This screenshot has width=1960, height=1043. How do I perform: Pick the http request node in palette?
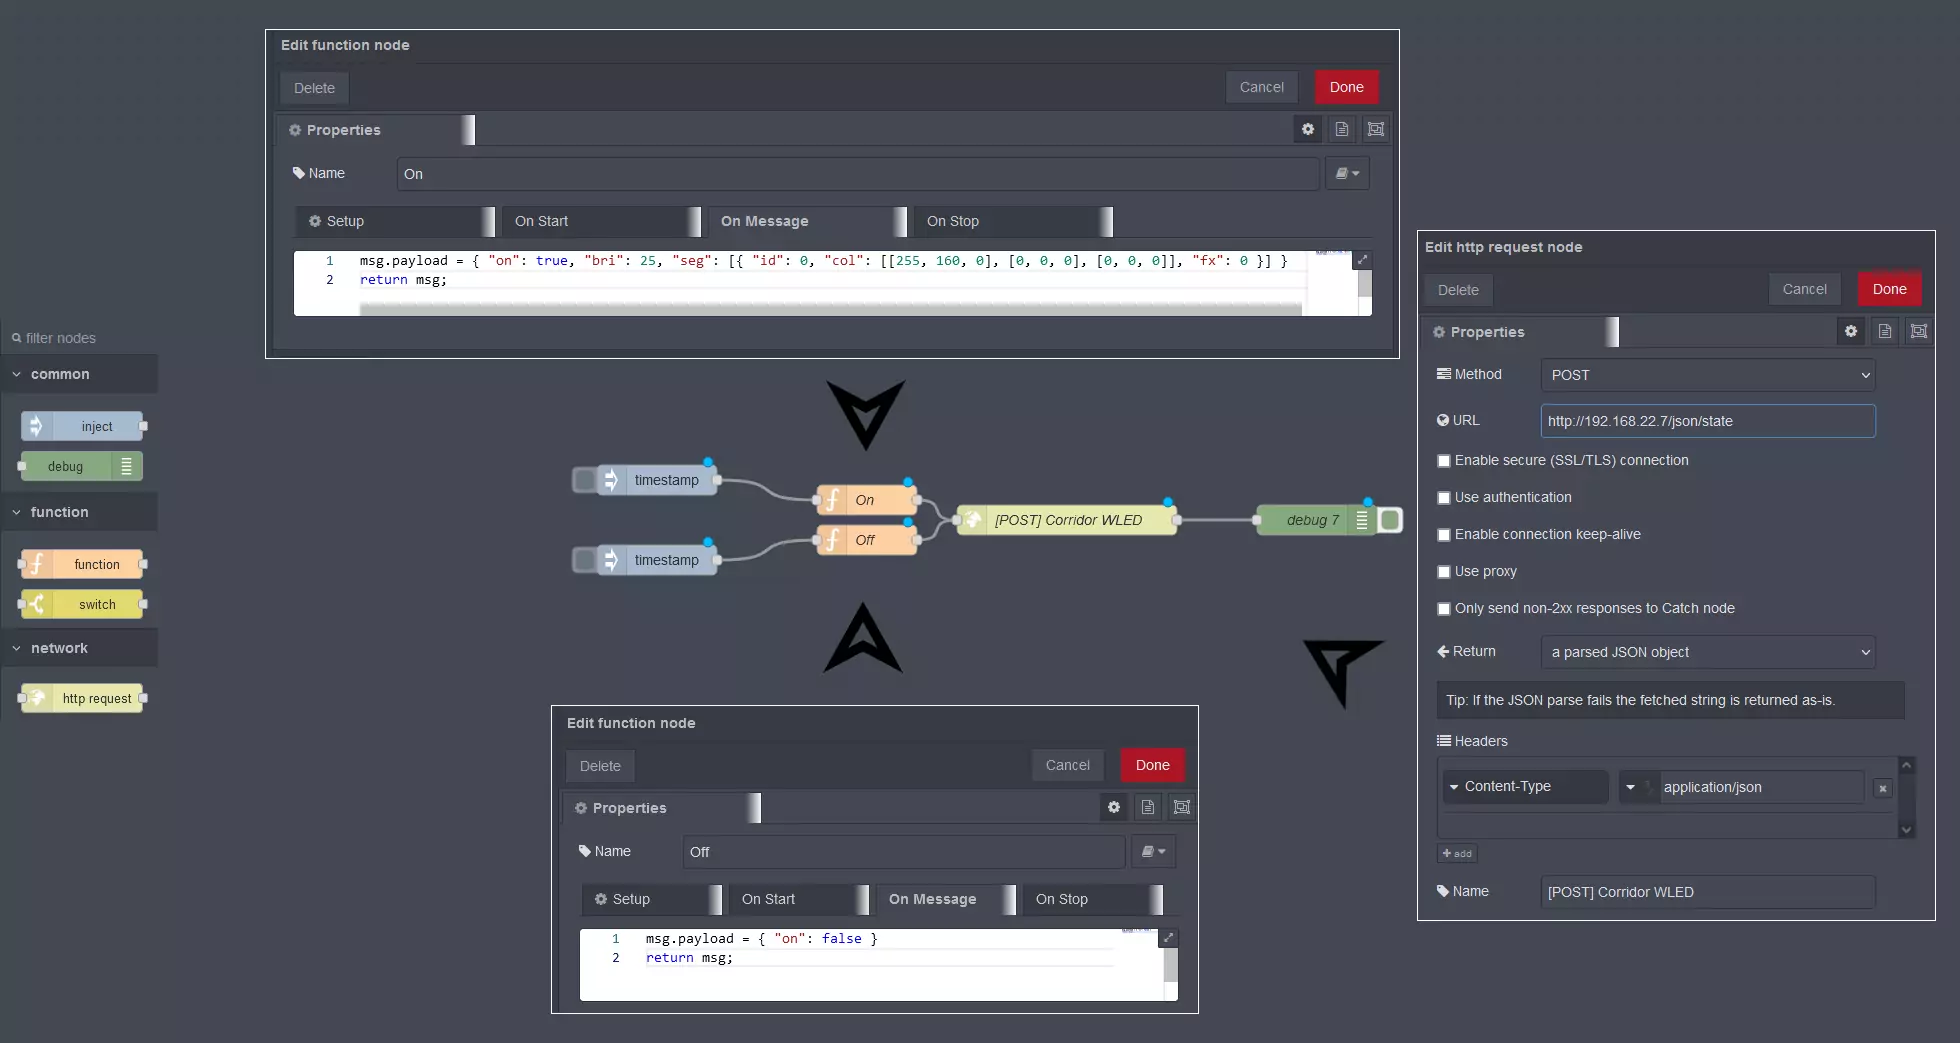pos(82,698)
